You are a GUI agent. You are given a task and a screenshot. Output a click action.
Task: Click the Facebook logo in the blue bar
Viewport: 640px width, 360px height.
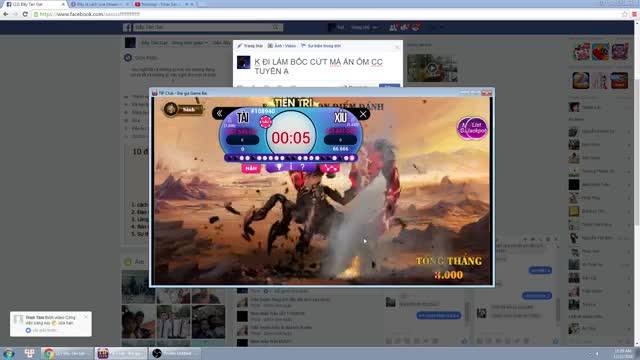[127, 27]
